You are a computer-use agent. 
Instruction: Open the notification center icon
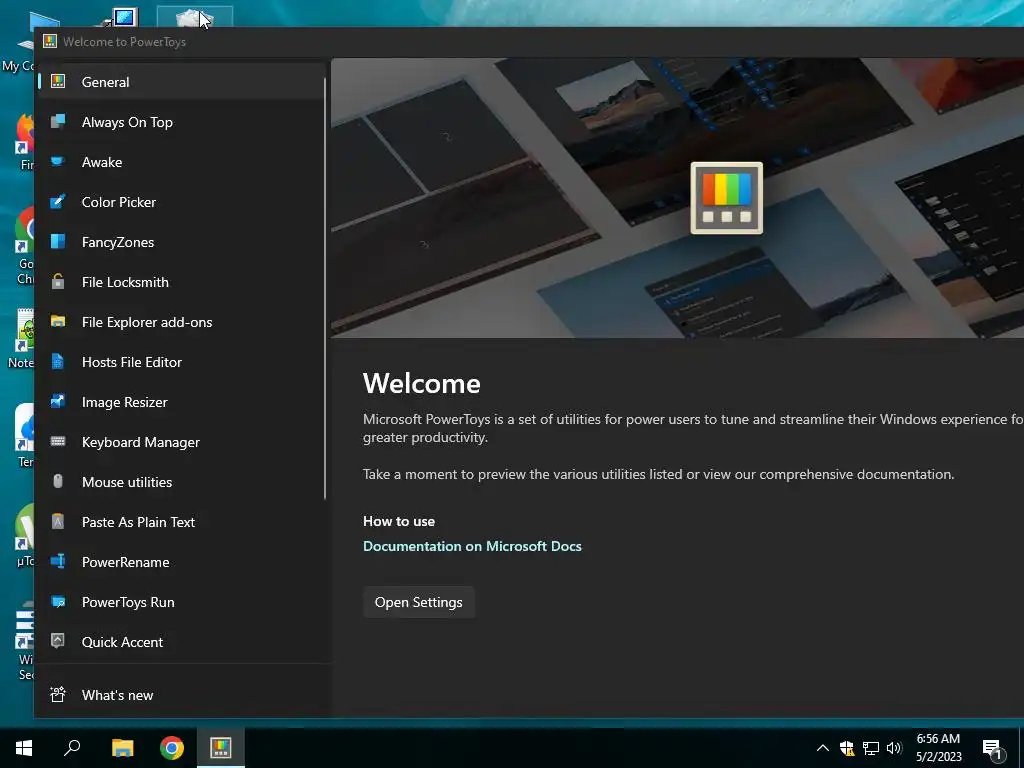tap(992, 749)
